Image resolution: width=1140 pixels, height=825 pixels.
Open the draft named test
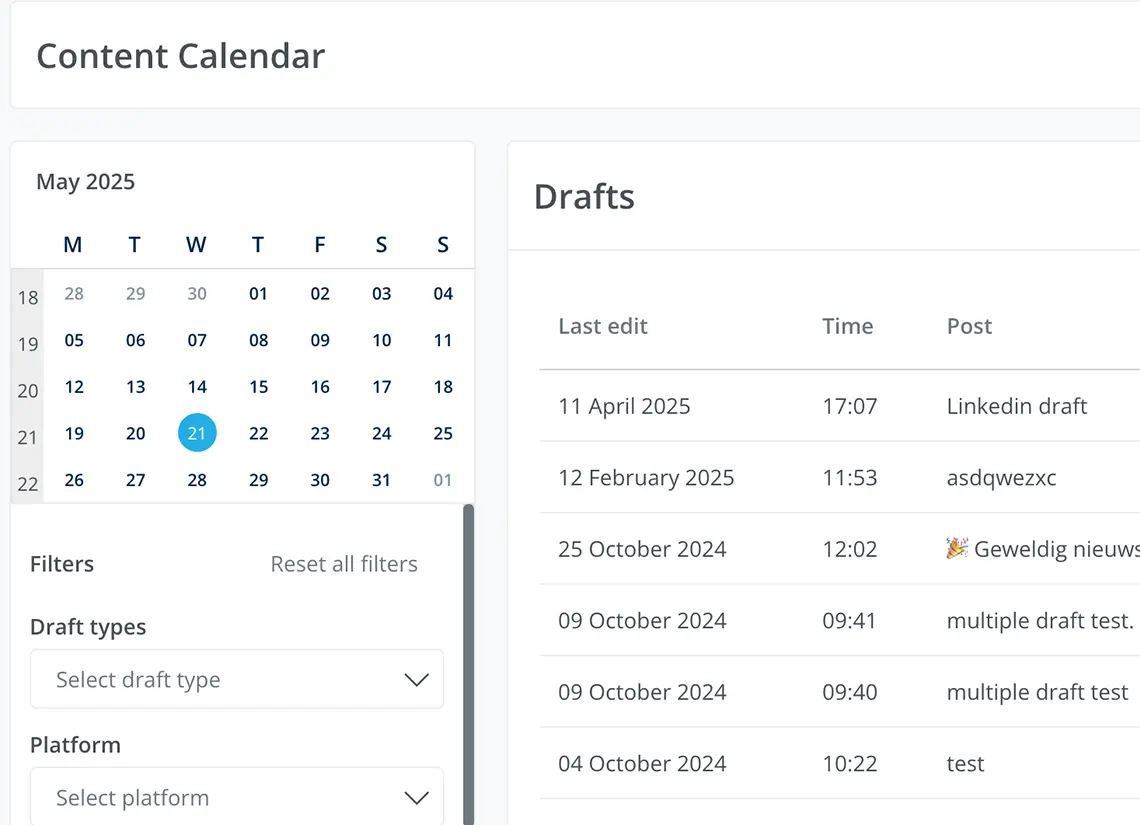pos(965,764)
